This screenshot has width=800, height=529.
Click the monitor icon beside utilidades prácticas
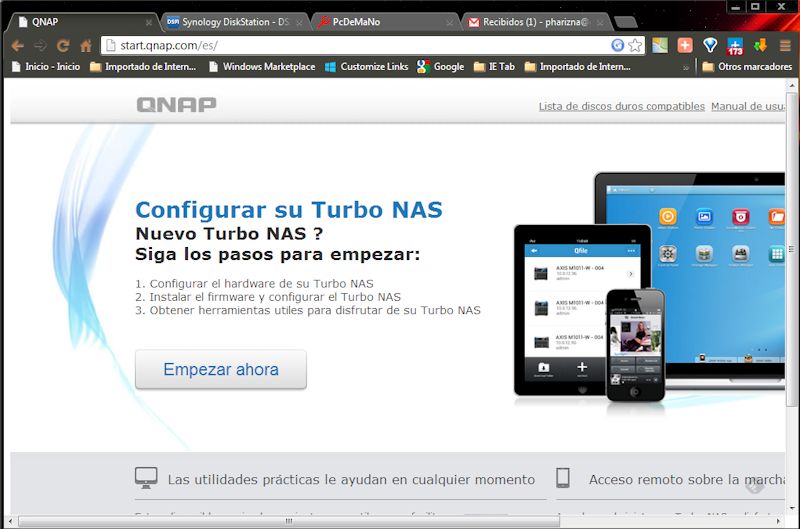click(146, 478)
